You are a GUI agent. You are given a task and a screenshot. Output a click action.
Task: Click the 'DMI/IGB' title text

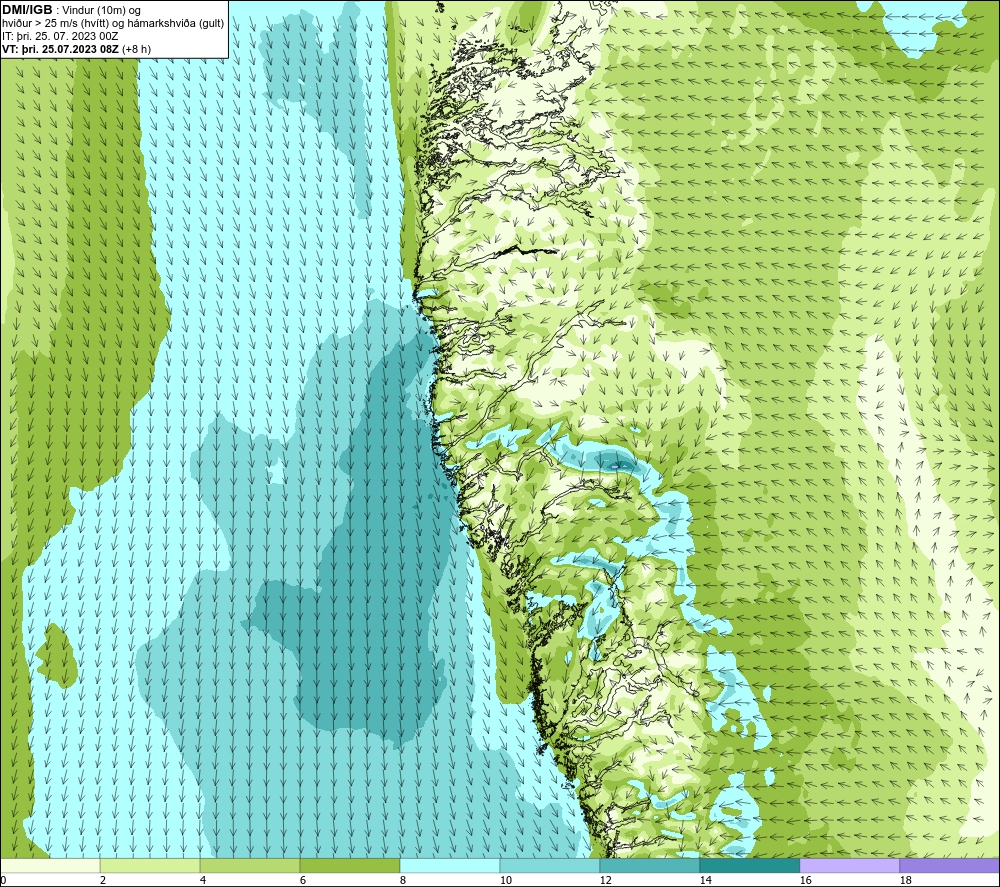(27, 10)
